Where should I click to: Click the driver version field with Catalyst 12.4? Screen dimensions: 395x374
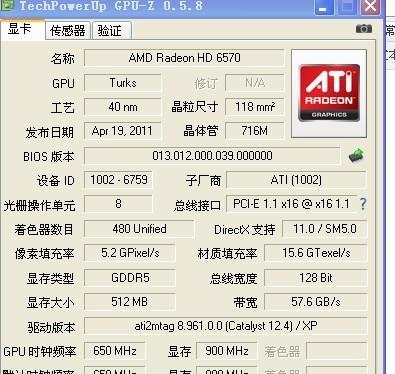226,326
